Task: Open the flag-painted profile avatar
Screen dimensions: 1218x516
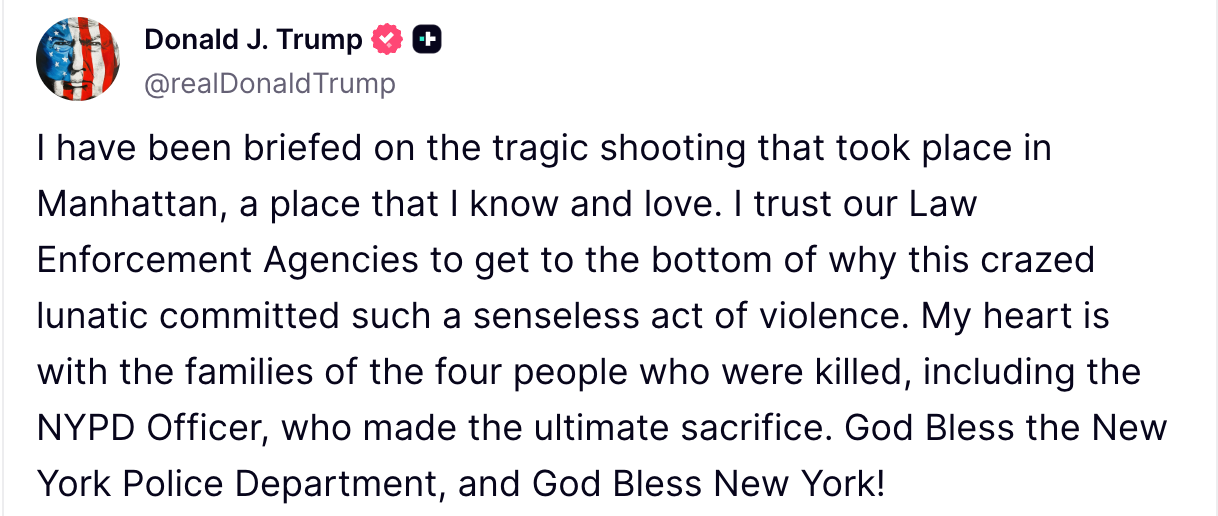Action: click(x=78, y=59)
